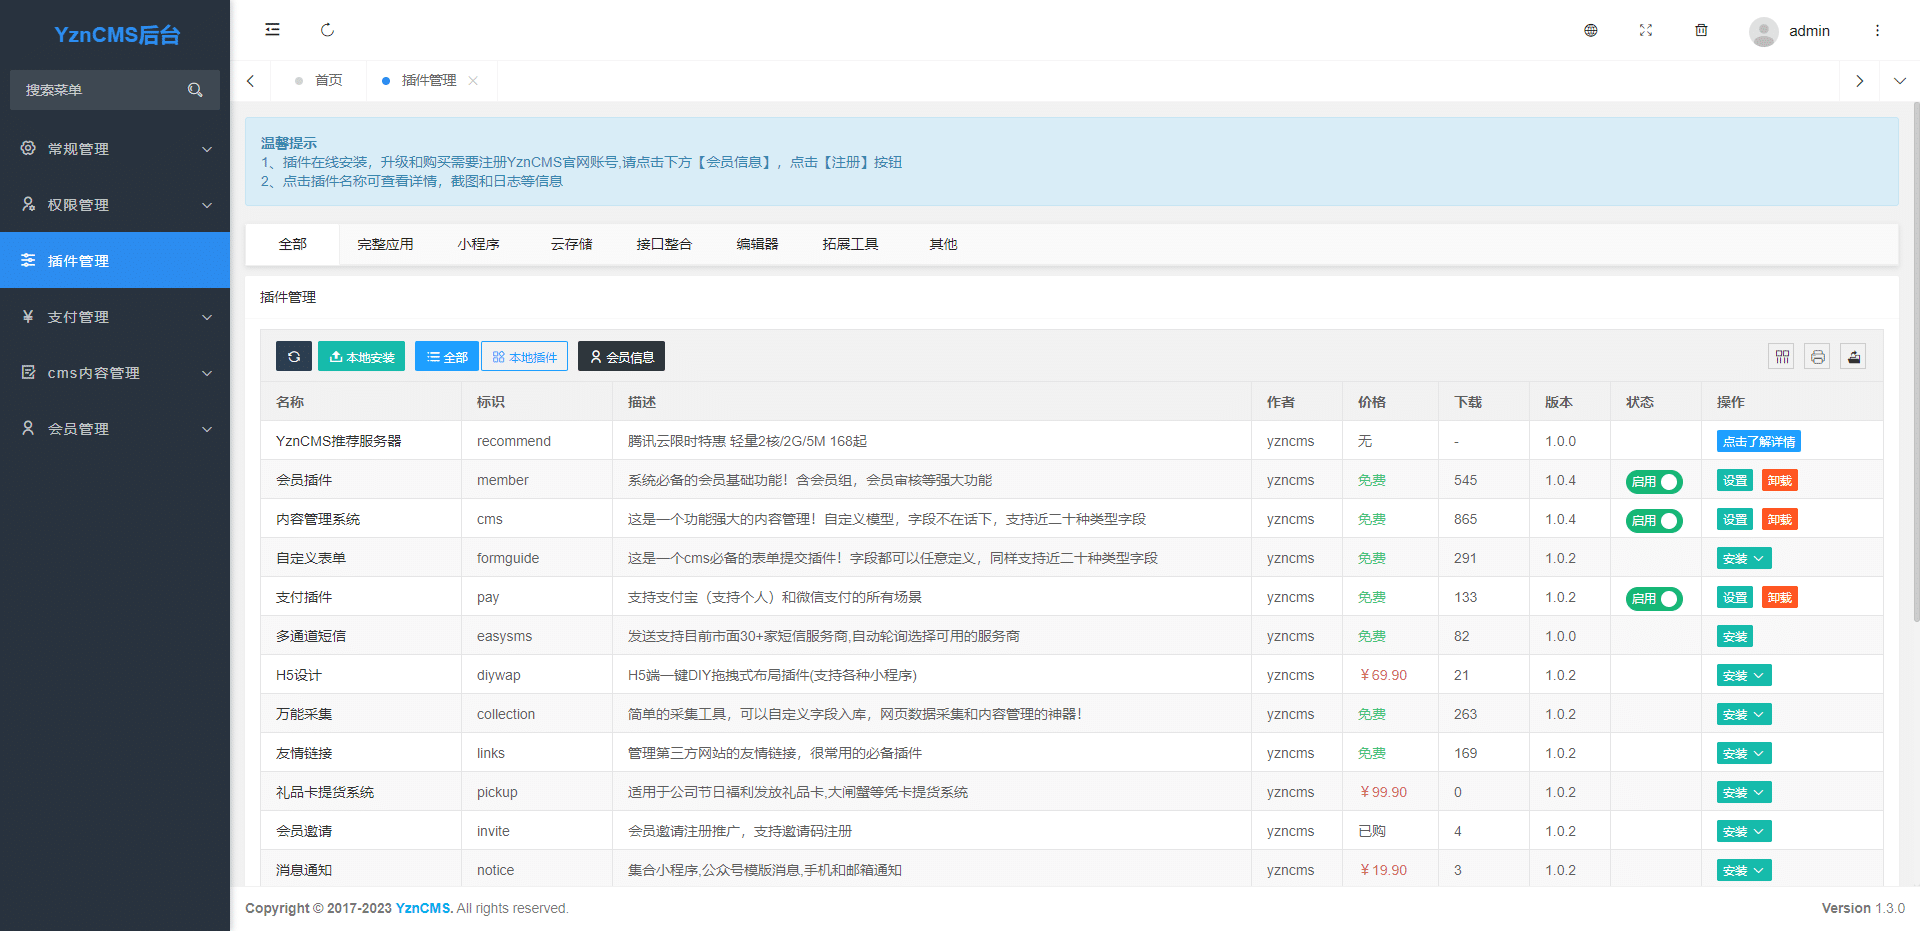This screenshot has height=931, width=1920.
Task: Expand the 支付管理 menu chevron
Action: pos(207,317)
